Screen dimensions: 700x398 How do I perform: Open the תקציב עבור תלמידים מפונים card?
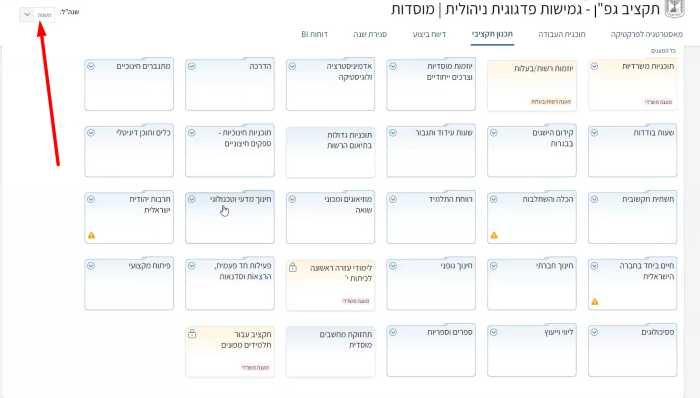(x=230, y=352)
